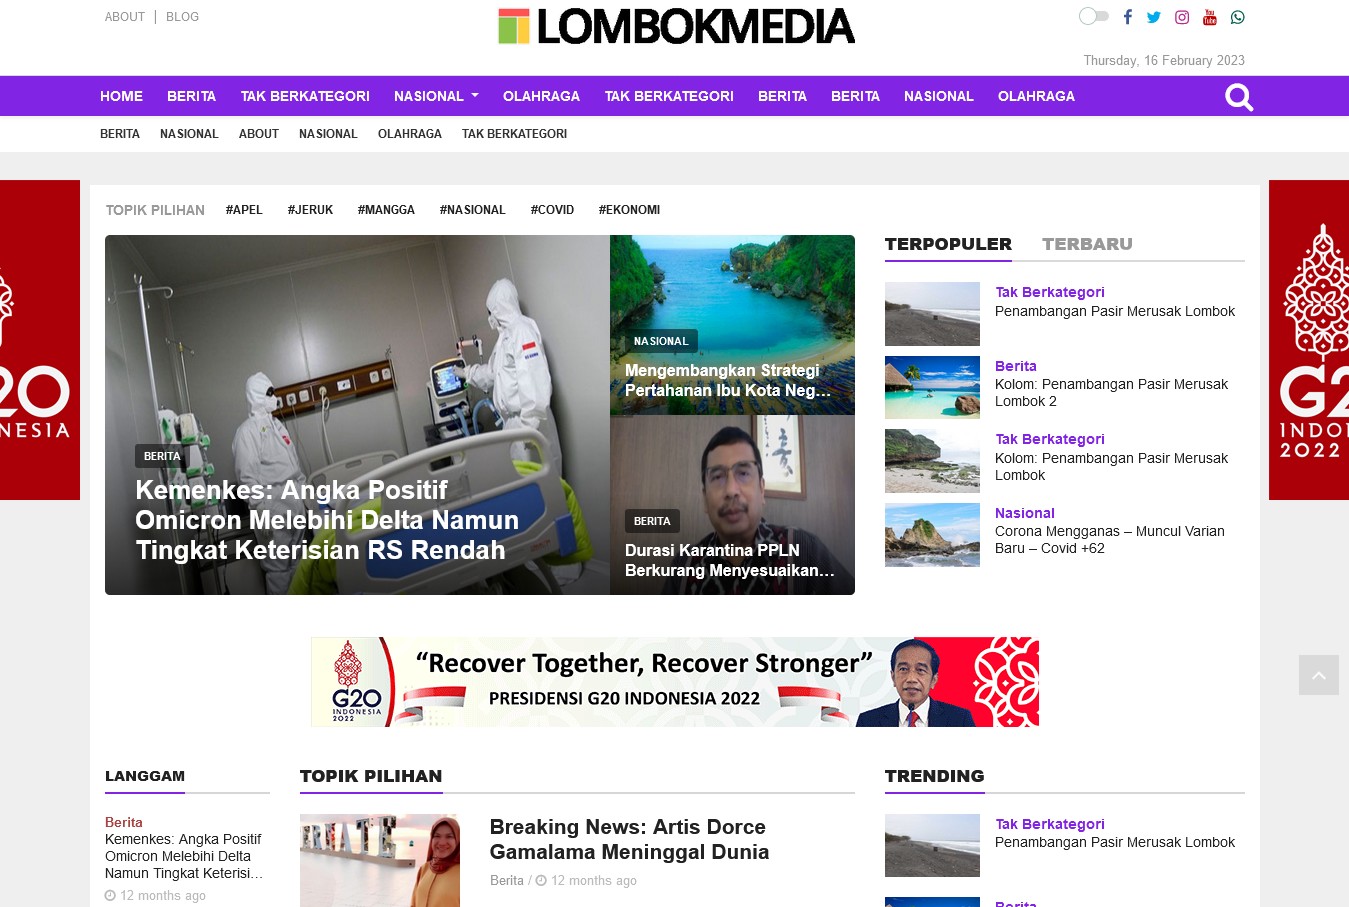Open the Corona Mengganas article thumbnail

tap(932, 535)
